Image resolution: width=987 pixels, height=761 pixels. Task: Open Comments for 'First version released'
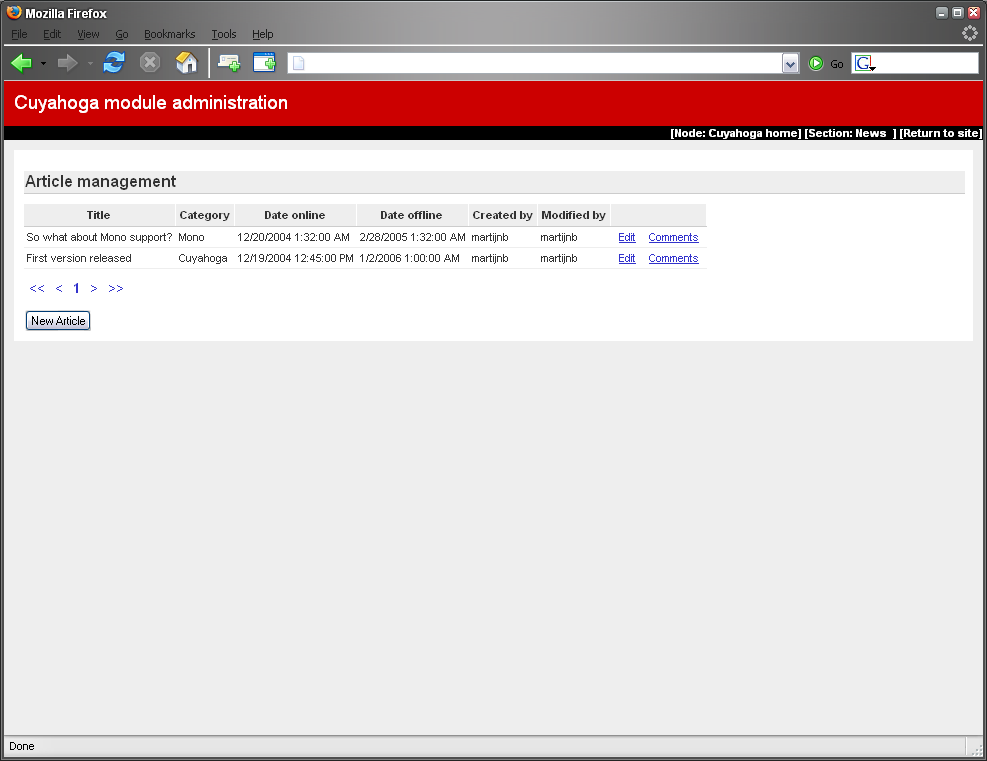point(673,258)
